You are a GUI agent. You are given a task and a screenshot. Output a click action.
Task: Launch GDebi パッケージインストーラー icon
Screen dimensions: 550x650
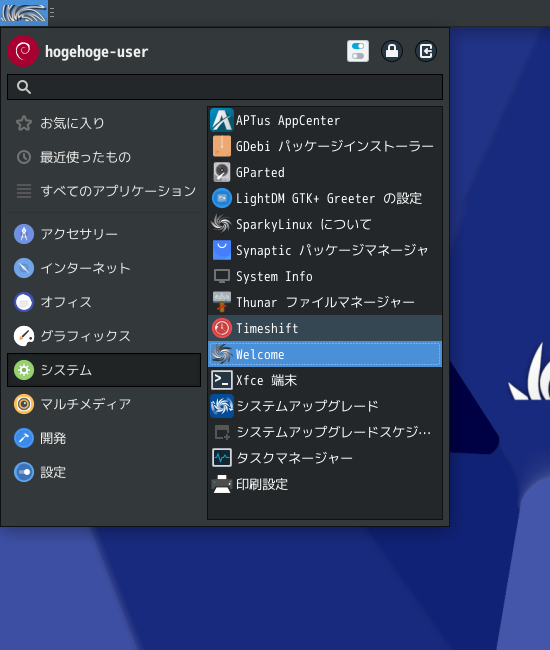[x=222, y=146]
